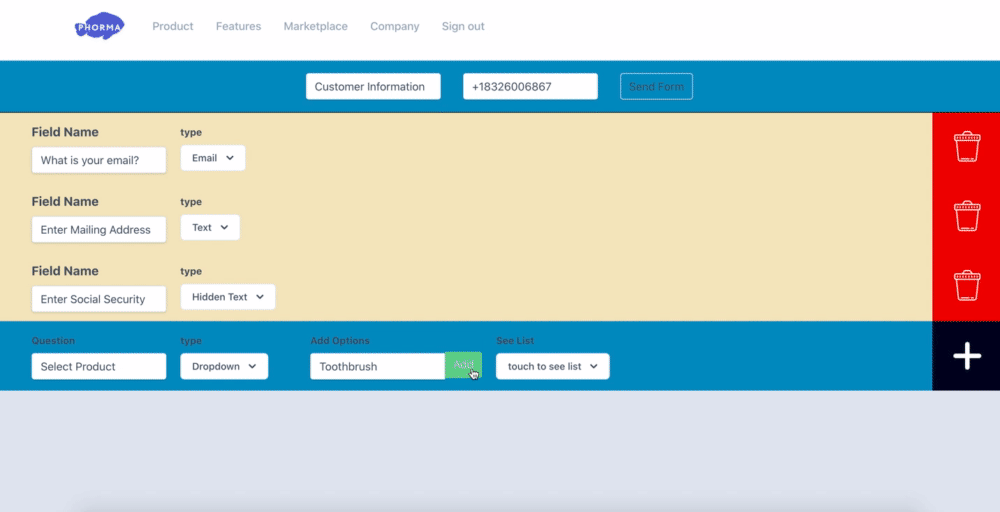Click the Question label
This screenshot has width=1000, height=512.
[x=53, y=340]
